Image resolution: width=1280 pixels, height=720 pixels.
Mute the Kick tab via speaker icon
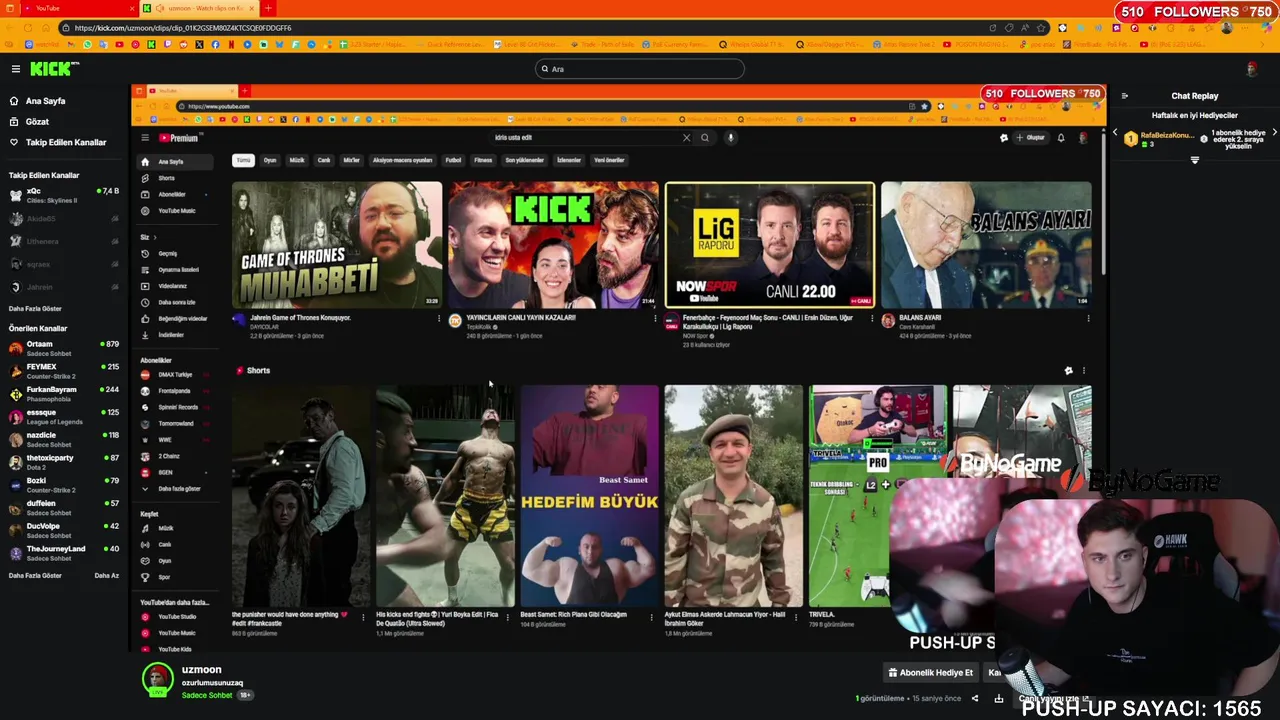[x=160, y=8]
